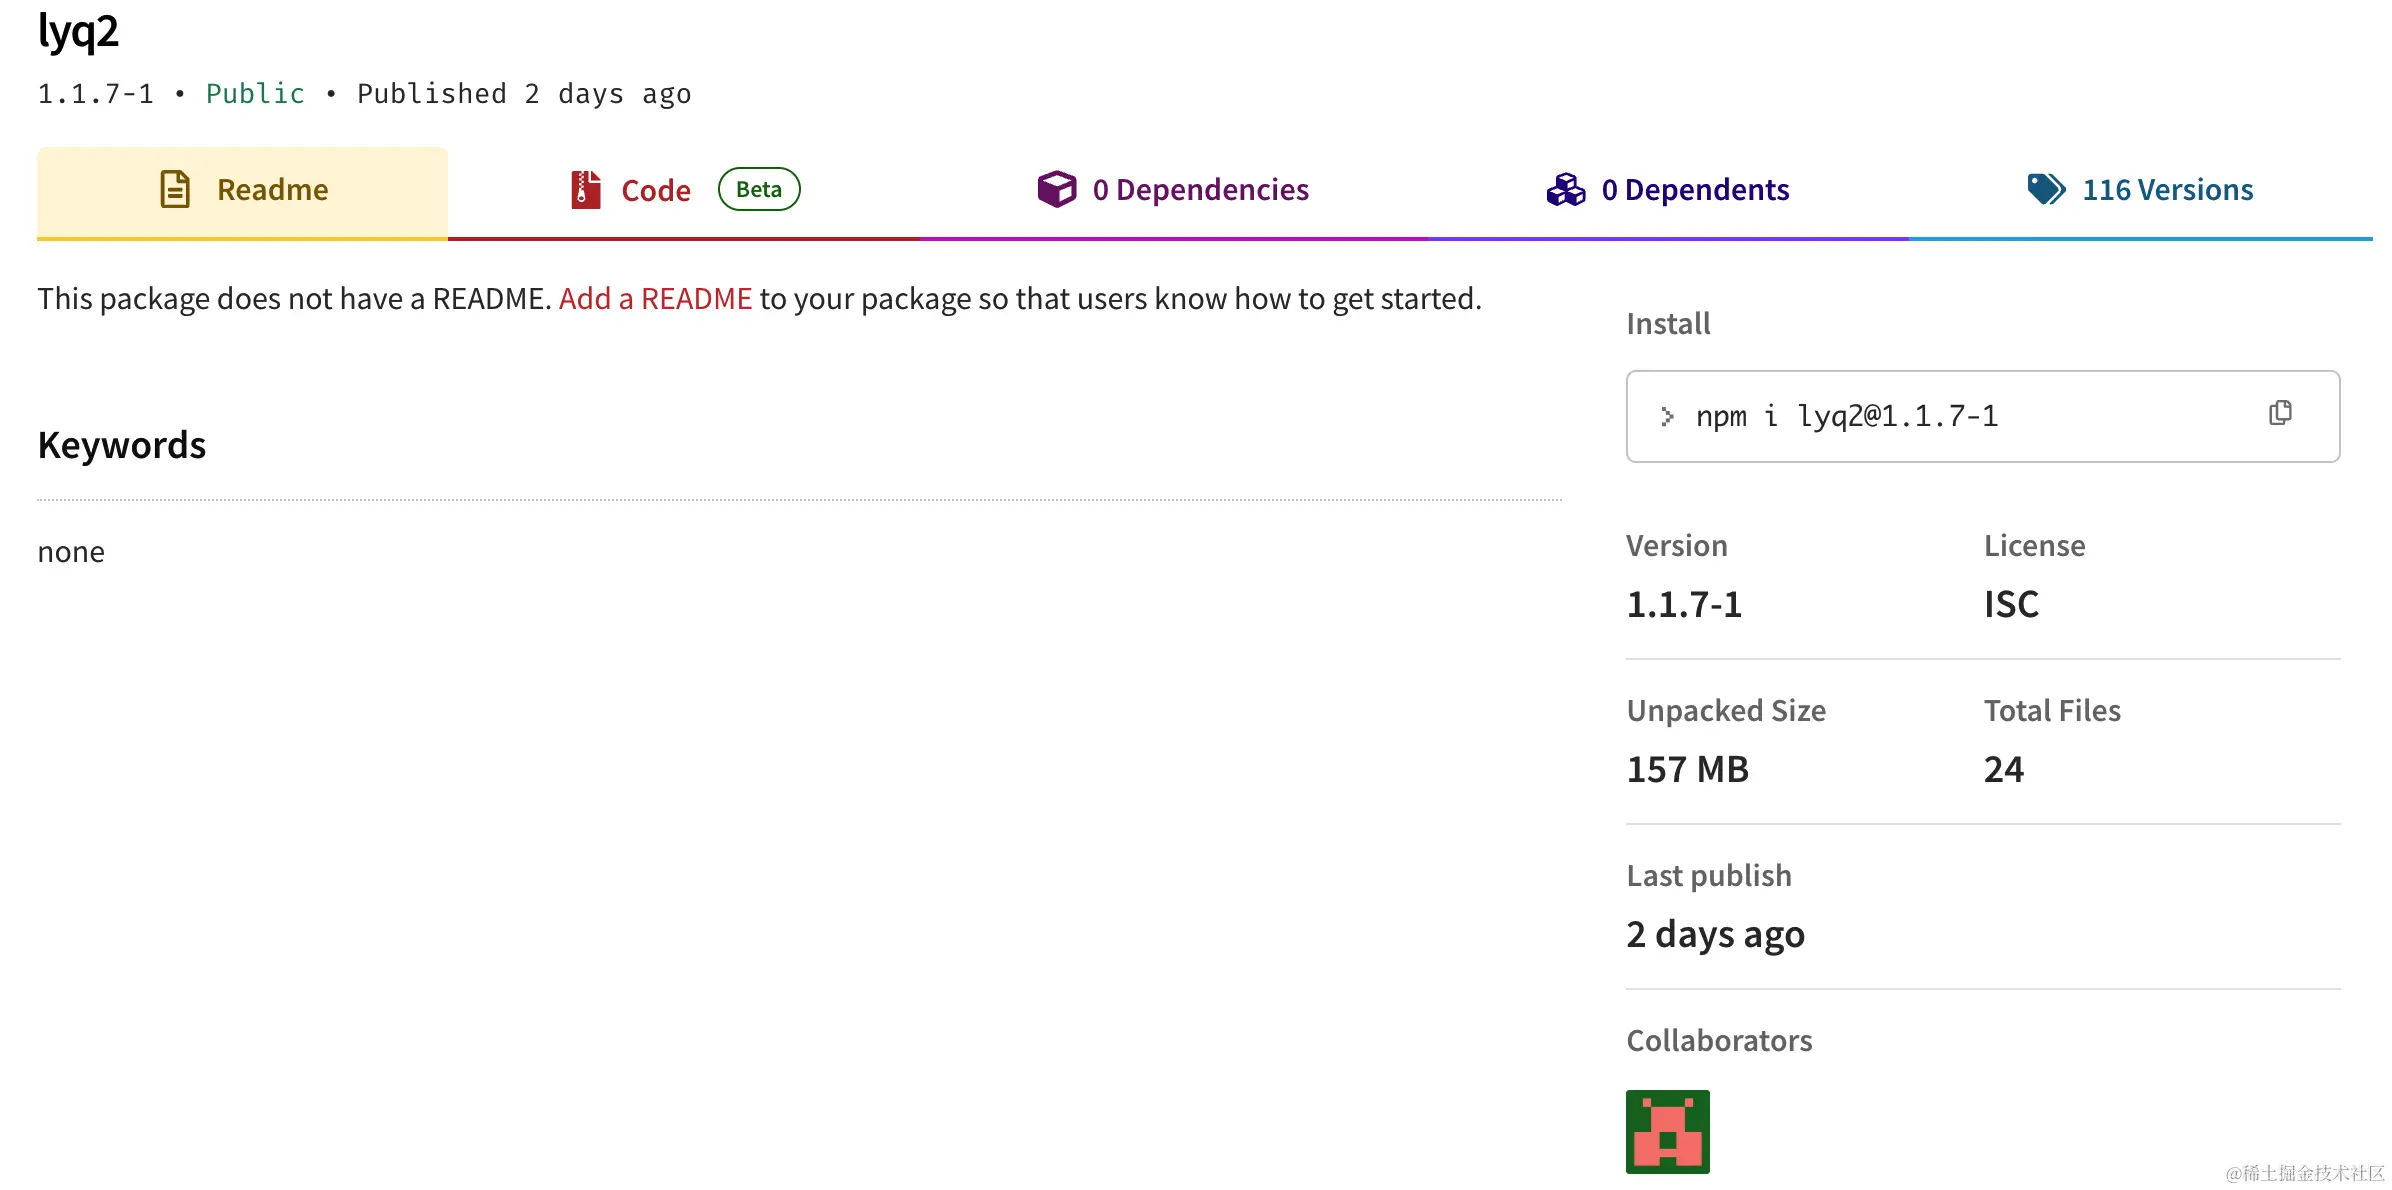The height and width of the screenshot is (1190, 2392).
Task: Click the npm i lyq2@1.1.7-1 install field
Action: [x=1846, y=416]
